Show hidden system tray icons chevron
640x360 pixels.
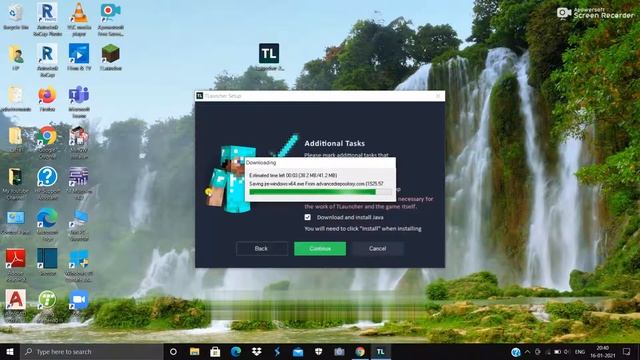[528, 351]
